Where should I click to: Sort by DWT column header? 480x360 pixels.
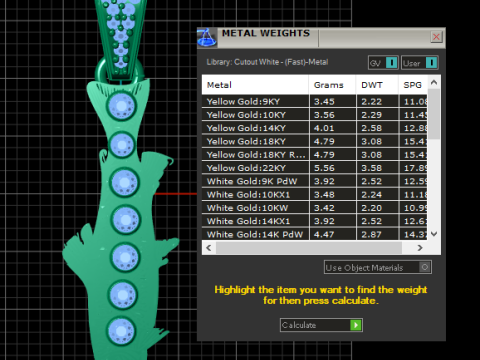coord(377,85)
